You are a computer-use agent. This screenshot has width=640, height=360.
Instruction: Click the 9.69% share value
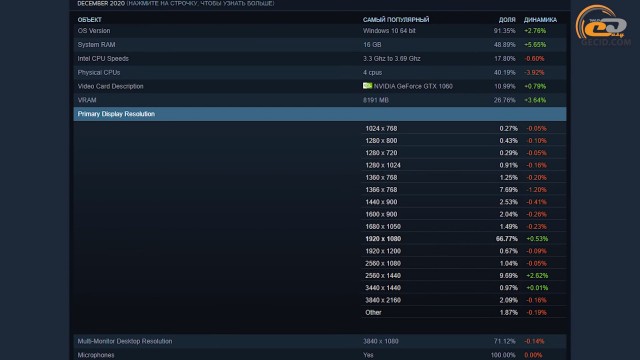[509, 276]
